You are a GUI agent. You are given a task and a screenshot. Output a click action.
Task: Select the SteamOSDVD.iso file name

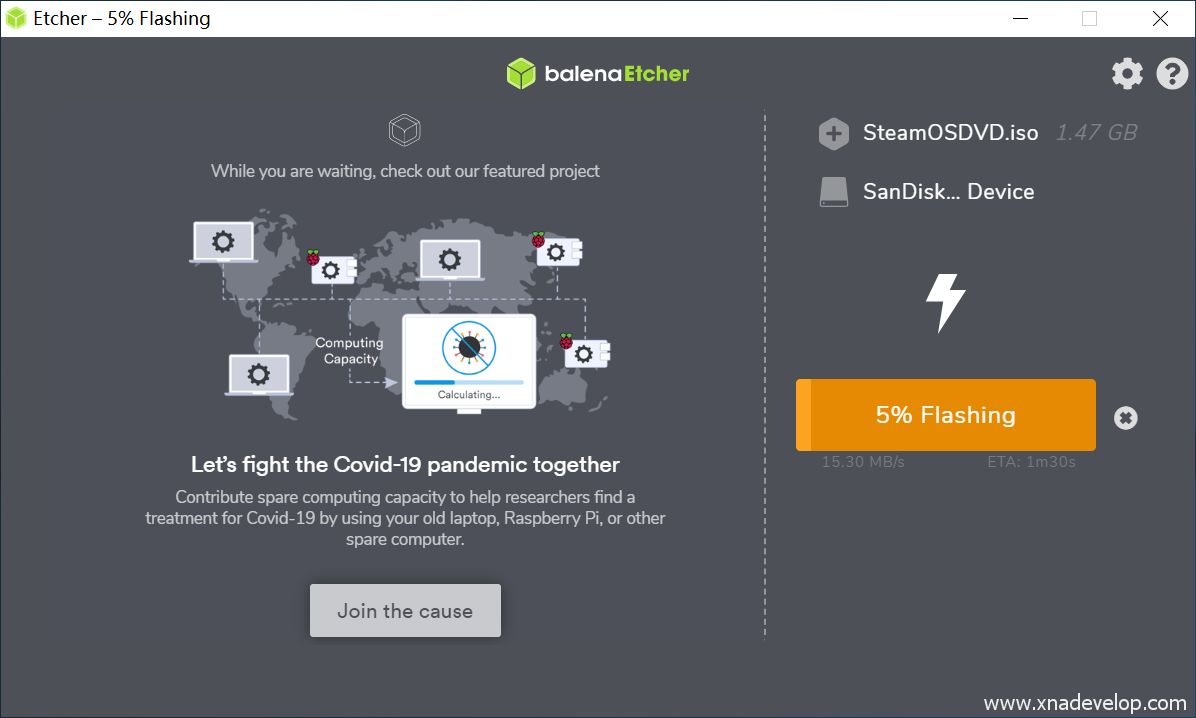950,133
